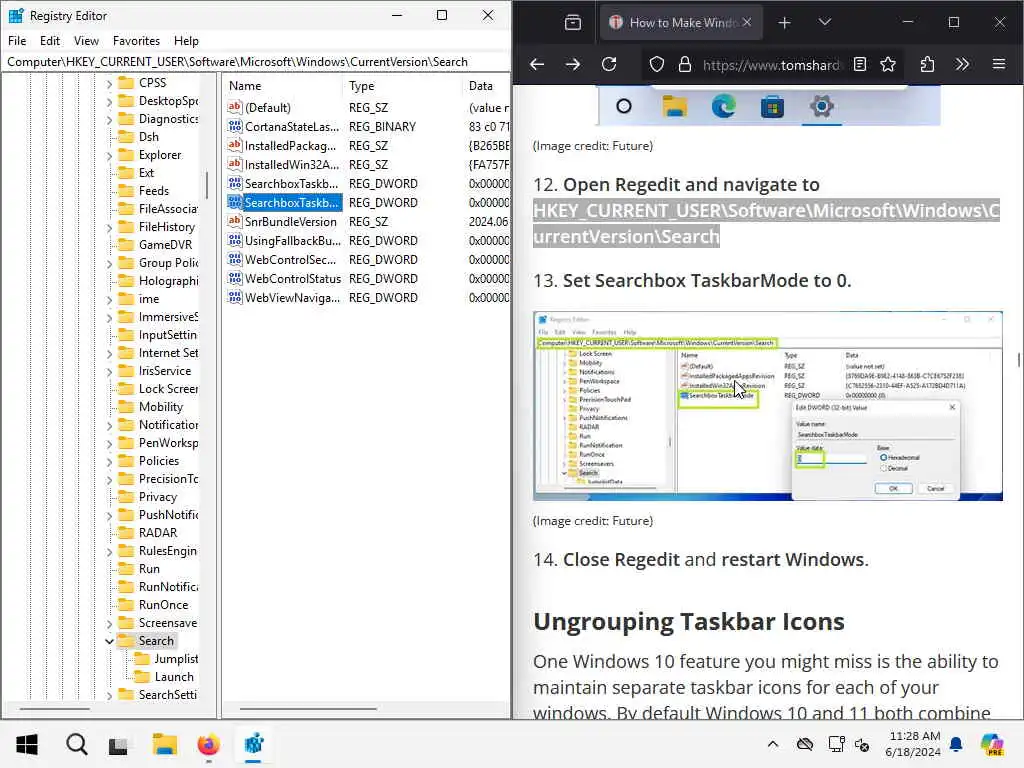The image size is (1024, 768).
Task: Open the notifications bell icon
Action: [x=956, y=744]
